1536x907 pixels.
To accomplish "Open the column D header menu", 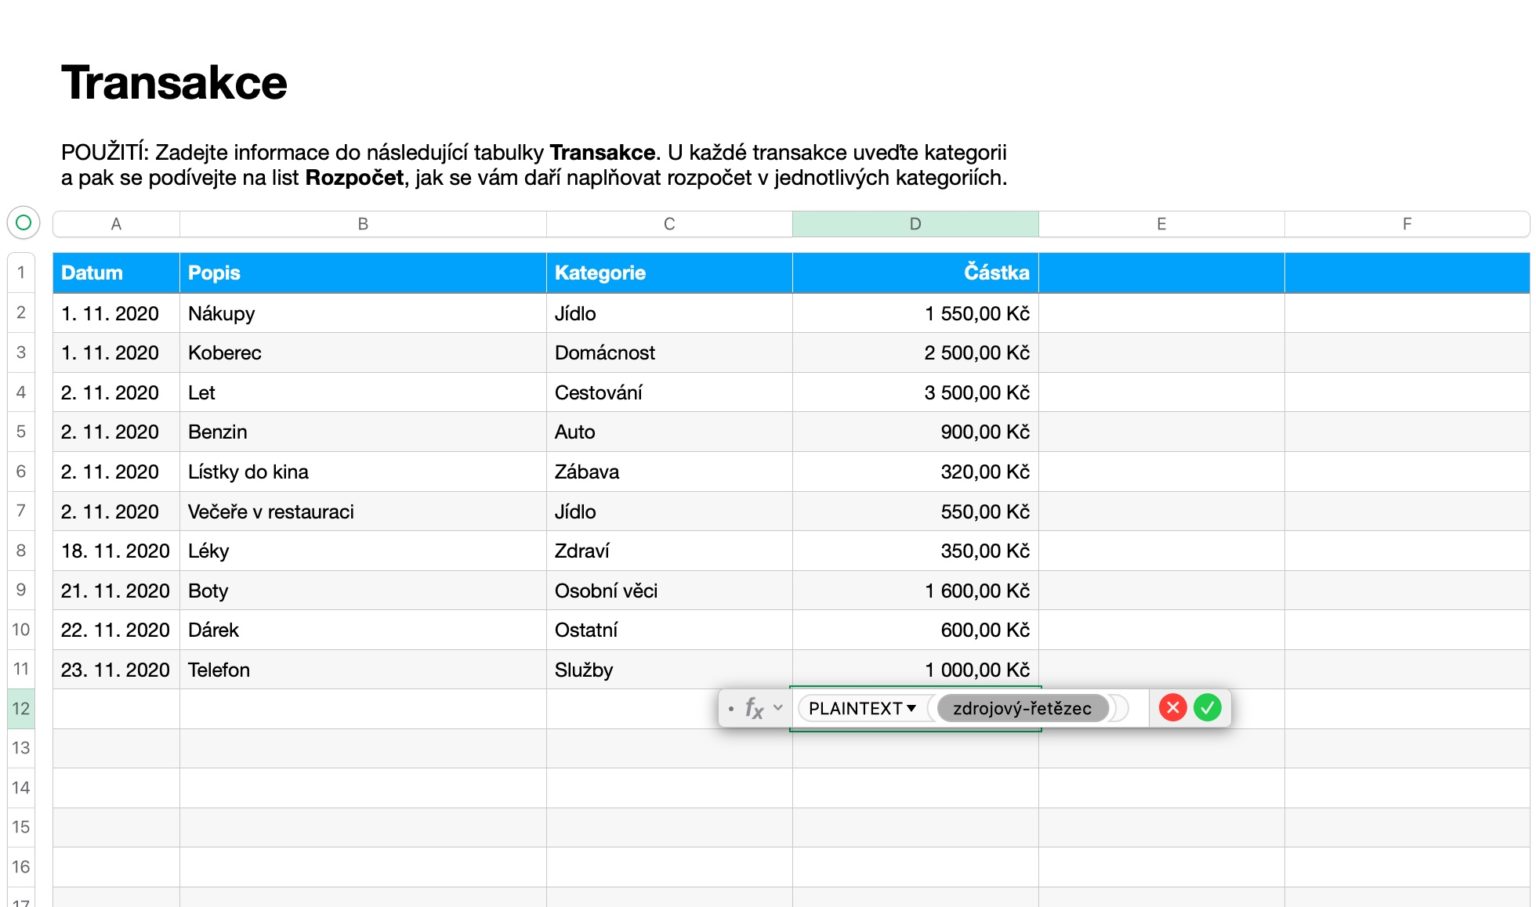I will point(915,223).
